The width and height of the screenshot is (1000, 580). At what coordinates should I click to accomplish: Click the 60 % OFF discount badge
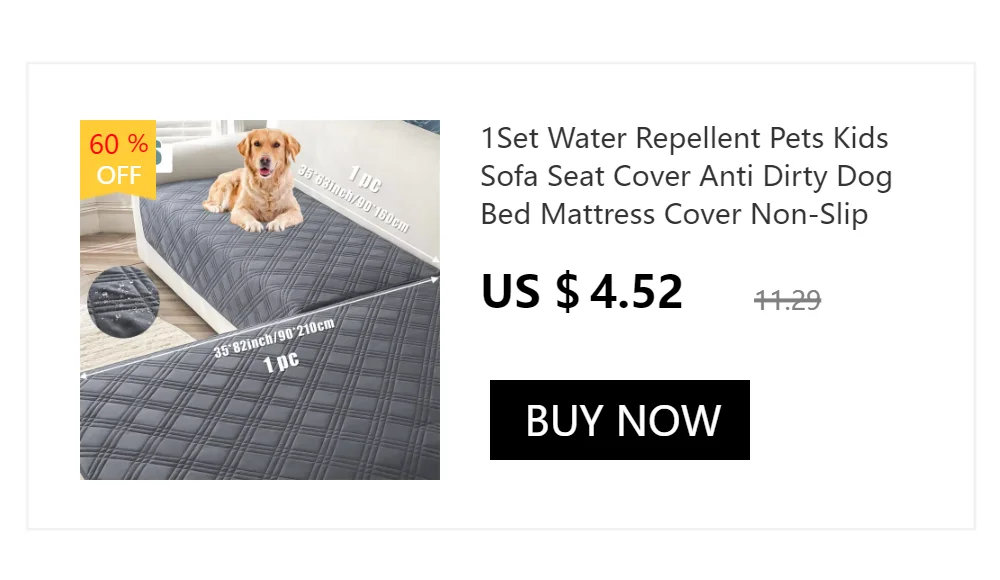(118, 160)
